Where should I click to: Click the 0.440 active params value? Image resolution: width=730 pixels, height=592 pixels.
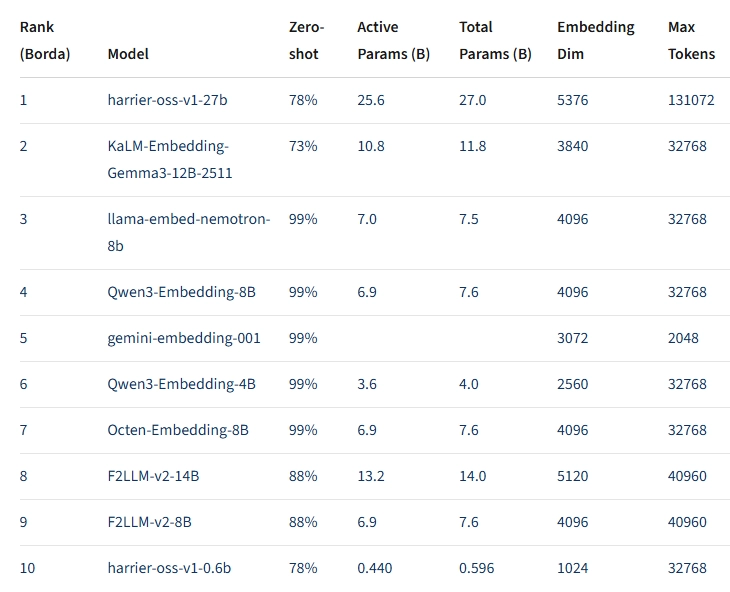374,568
